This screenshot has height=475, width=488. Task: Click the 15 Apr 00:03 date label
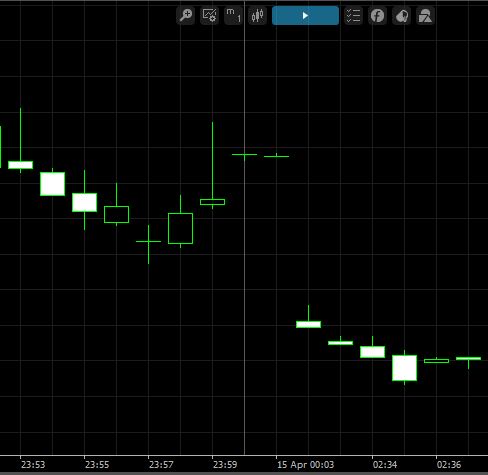[x=305, y=464]
